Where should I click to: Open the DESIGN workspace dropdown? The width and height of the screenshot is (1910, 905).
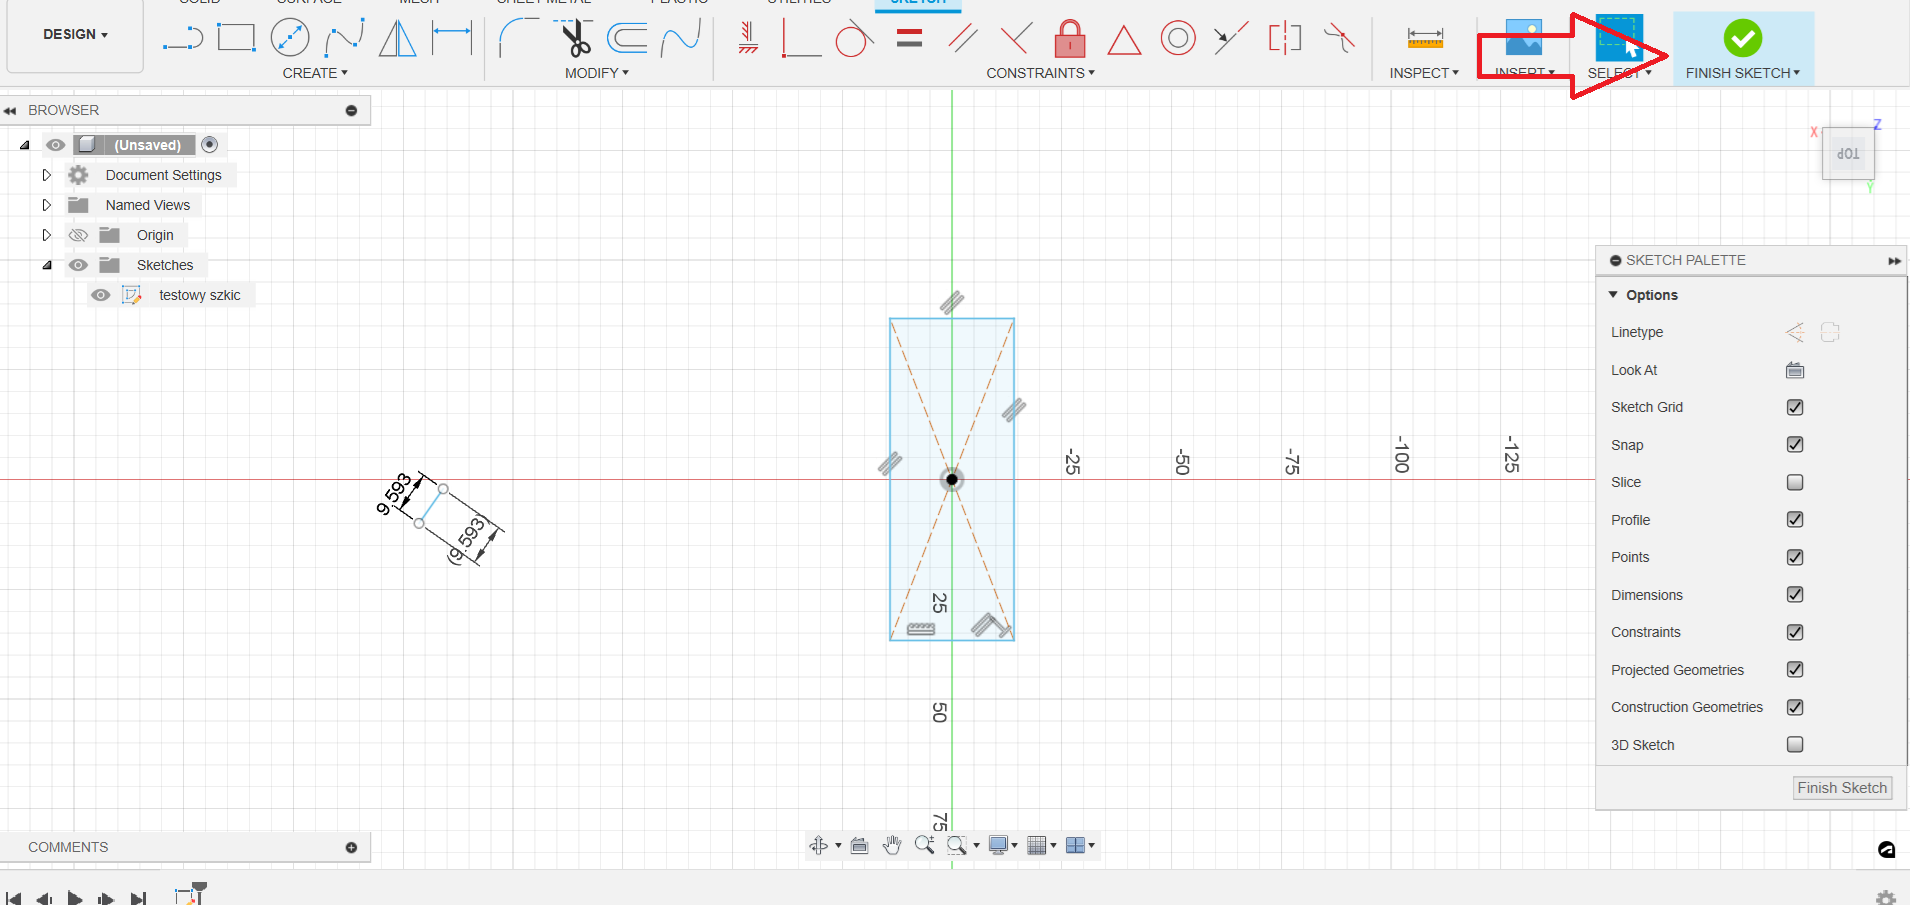click(75, 35)
